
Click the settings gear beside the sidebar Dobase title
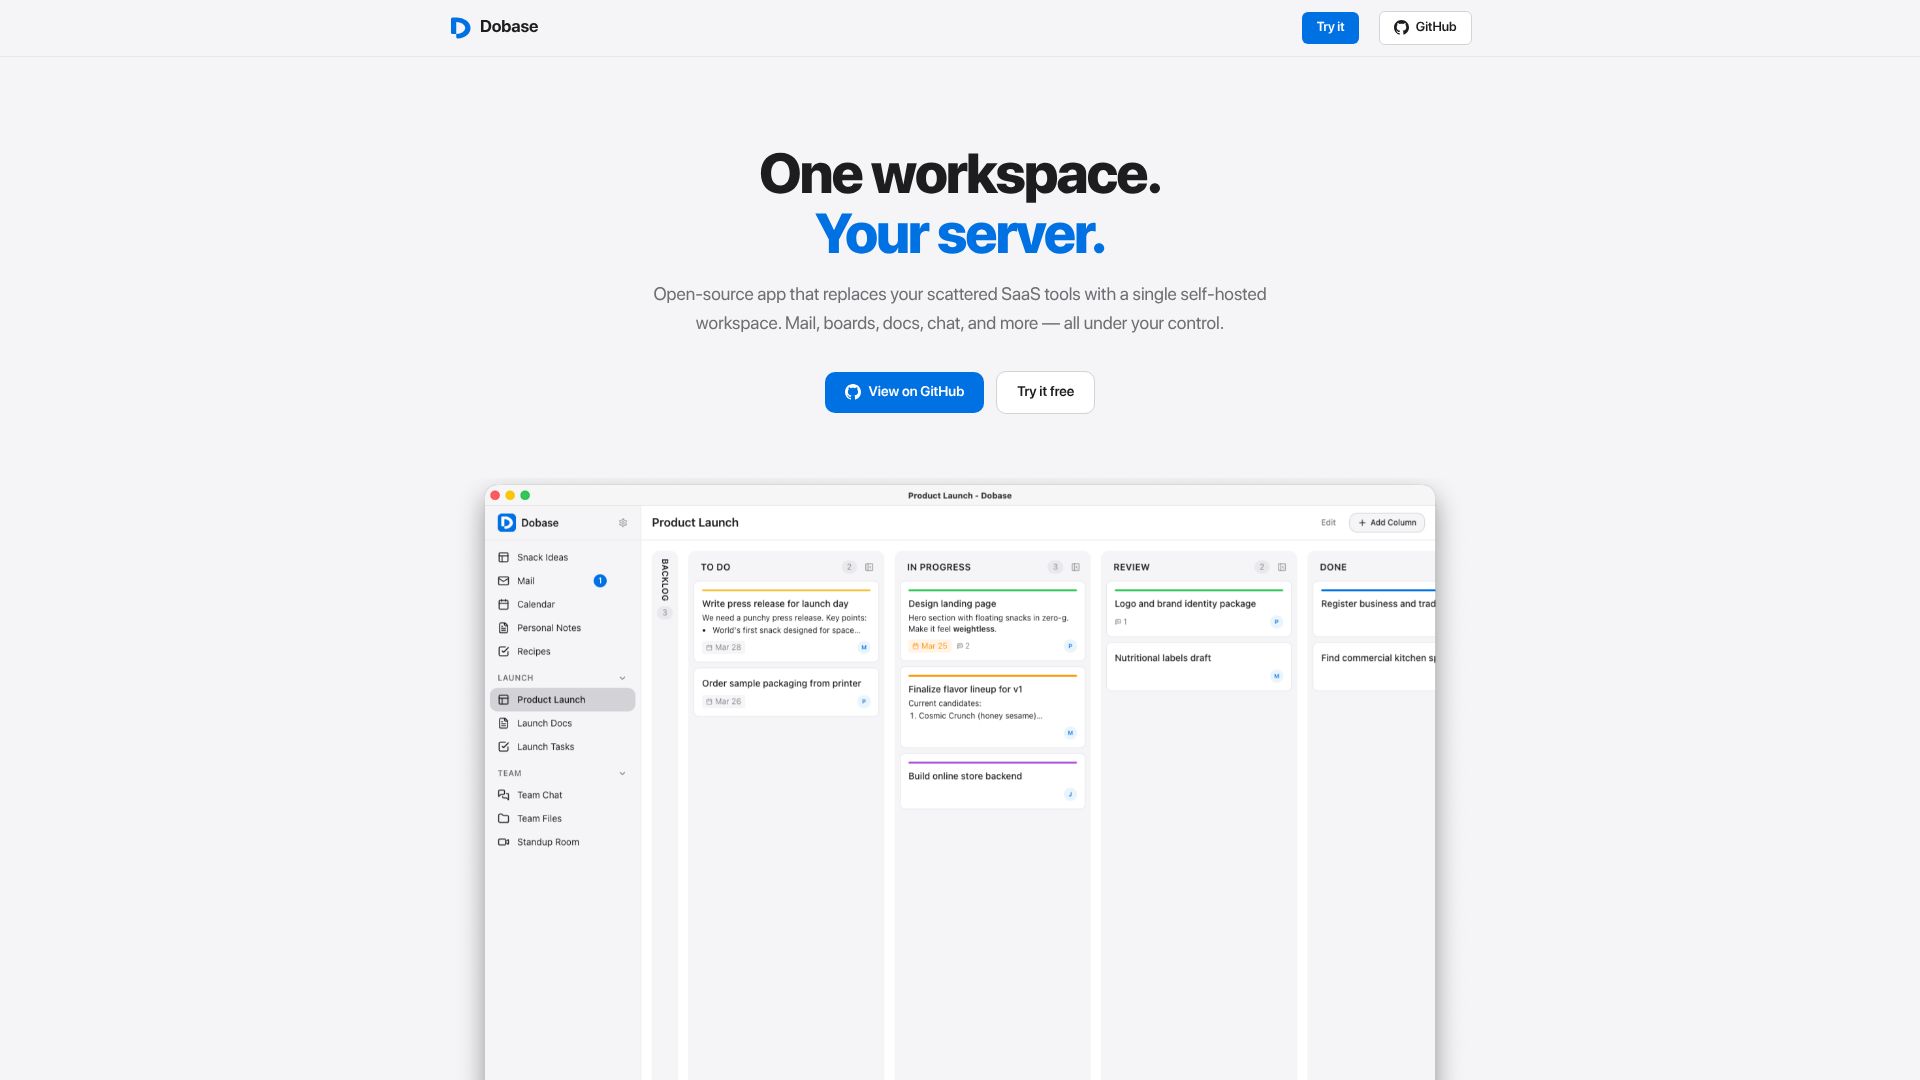(x=623, y=523)
